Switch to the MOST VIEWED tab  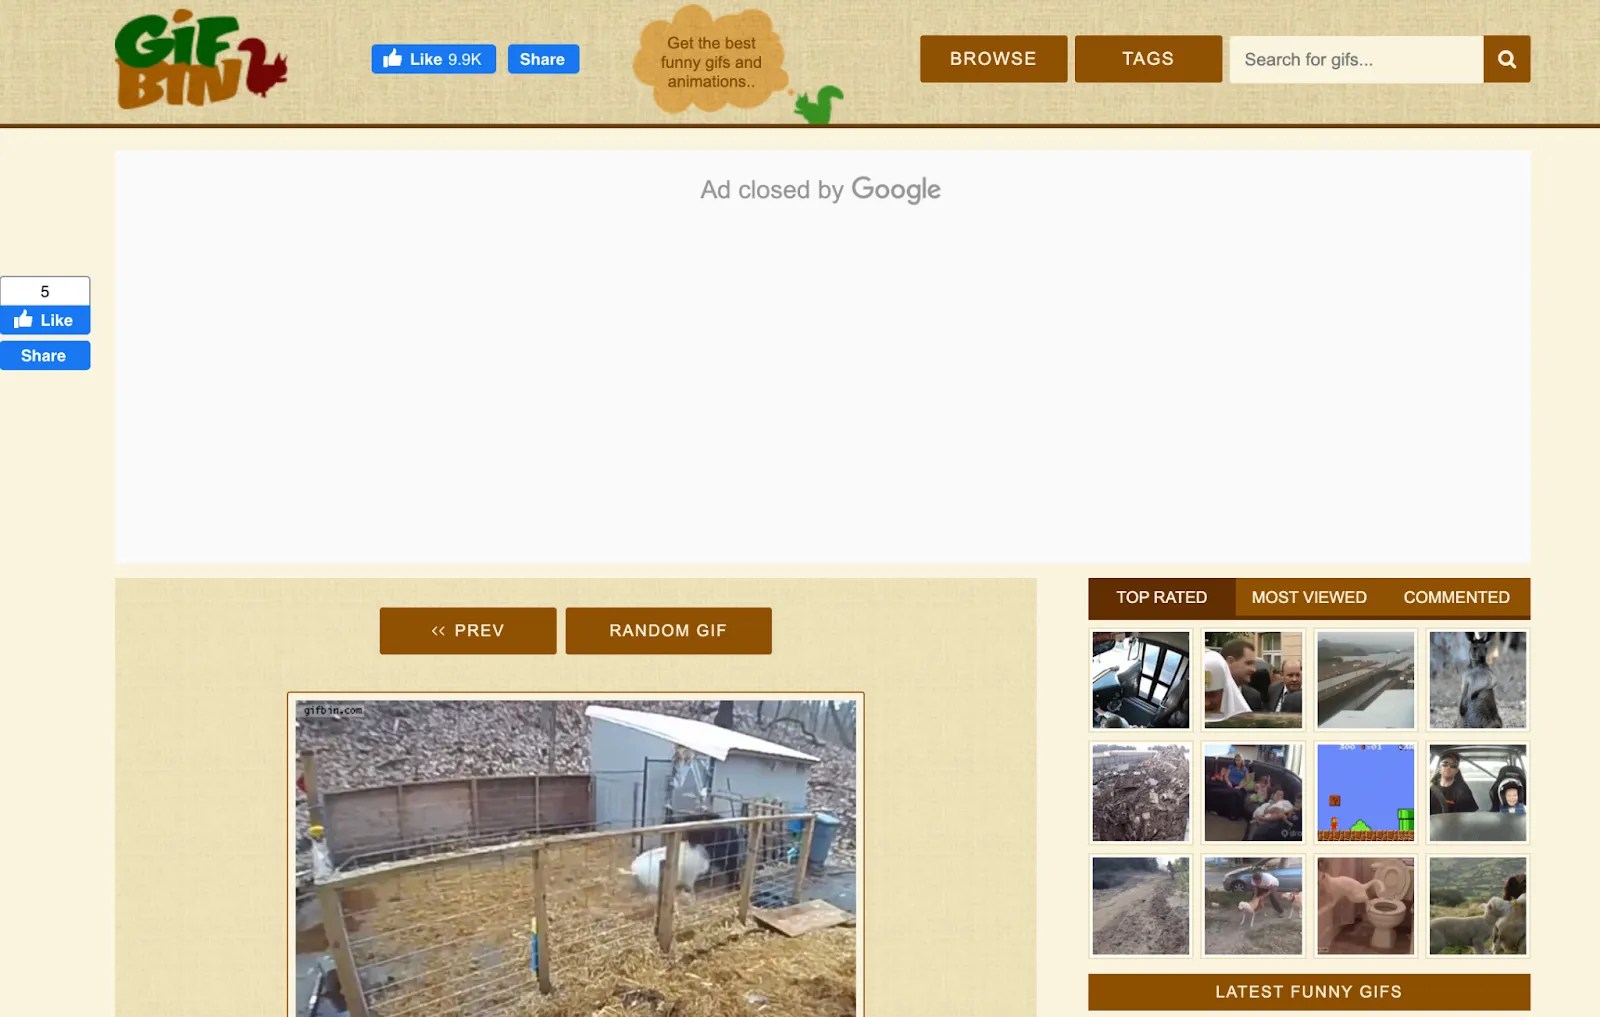pyautogui.click(x=1309, y=597)
